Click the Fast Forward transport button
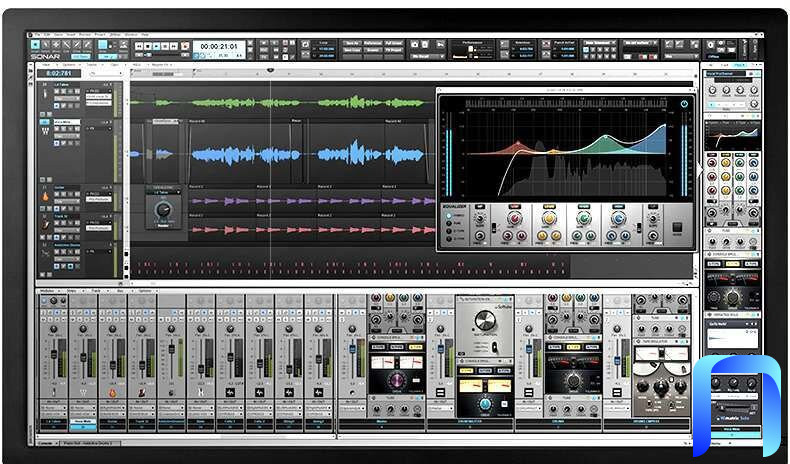790x464 pixels. click(x=173, y=46)
